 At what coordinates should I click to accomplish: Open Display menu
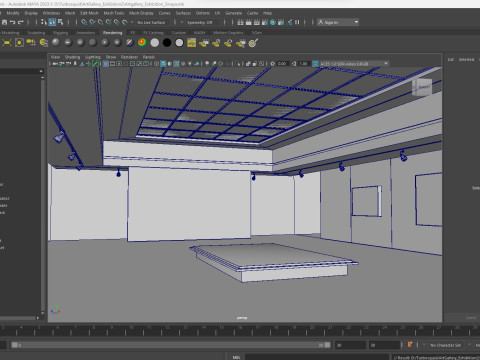[x=31, y=13]
